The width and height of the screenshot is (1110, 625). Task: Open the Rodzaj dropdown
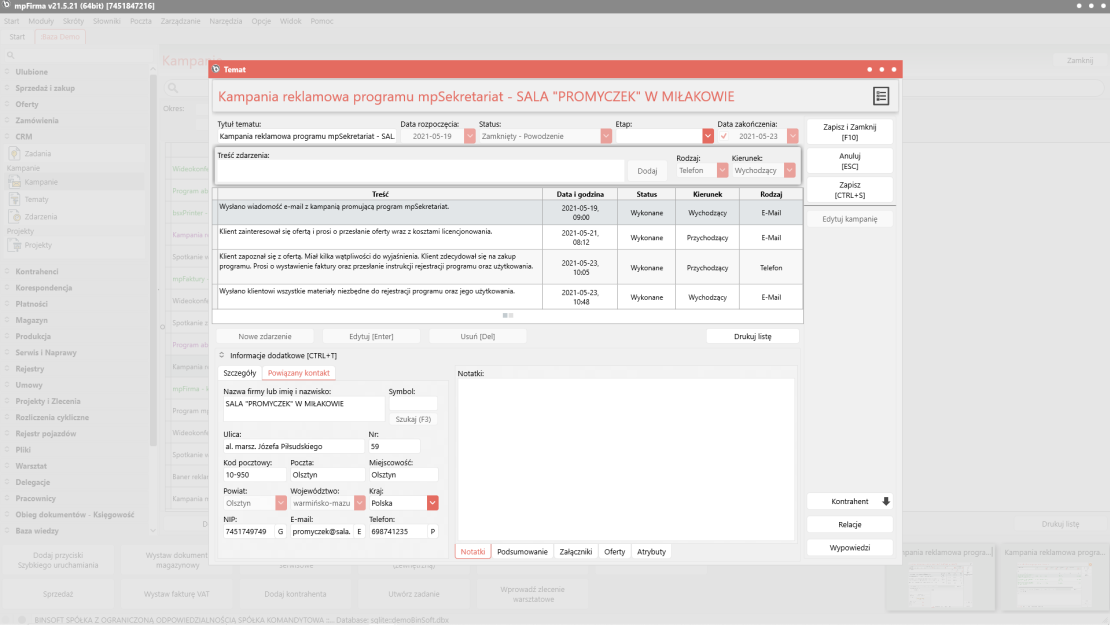[722, 170]
